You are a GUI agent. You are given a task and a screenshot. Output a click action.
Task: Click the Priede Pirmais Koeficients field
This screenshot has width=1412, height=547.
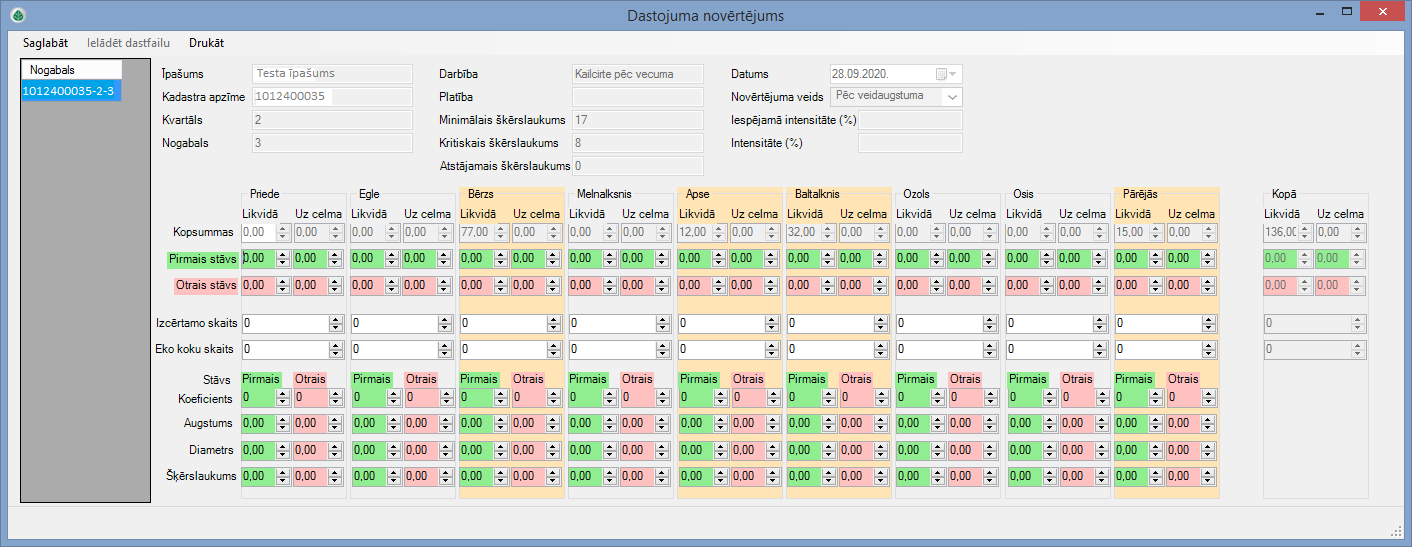tap(258, 398)
